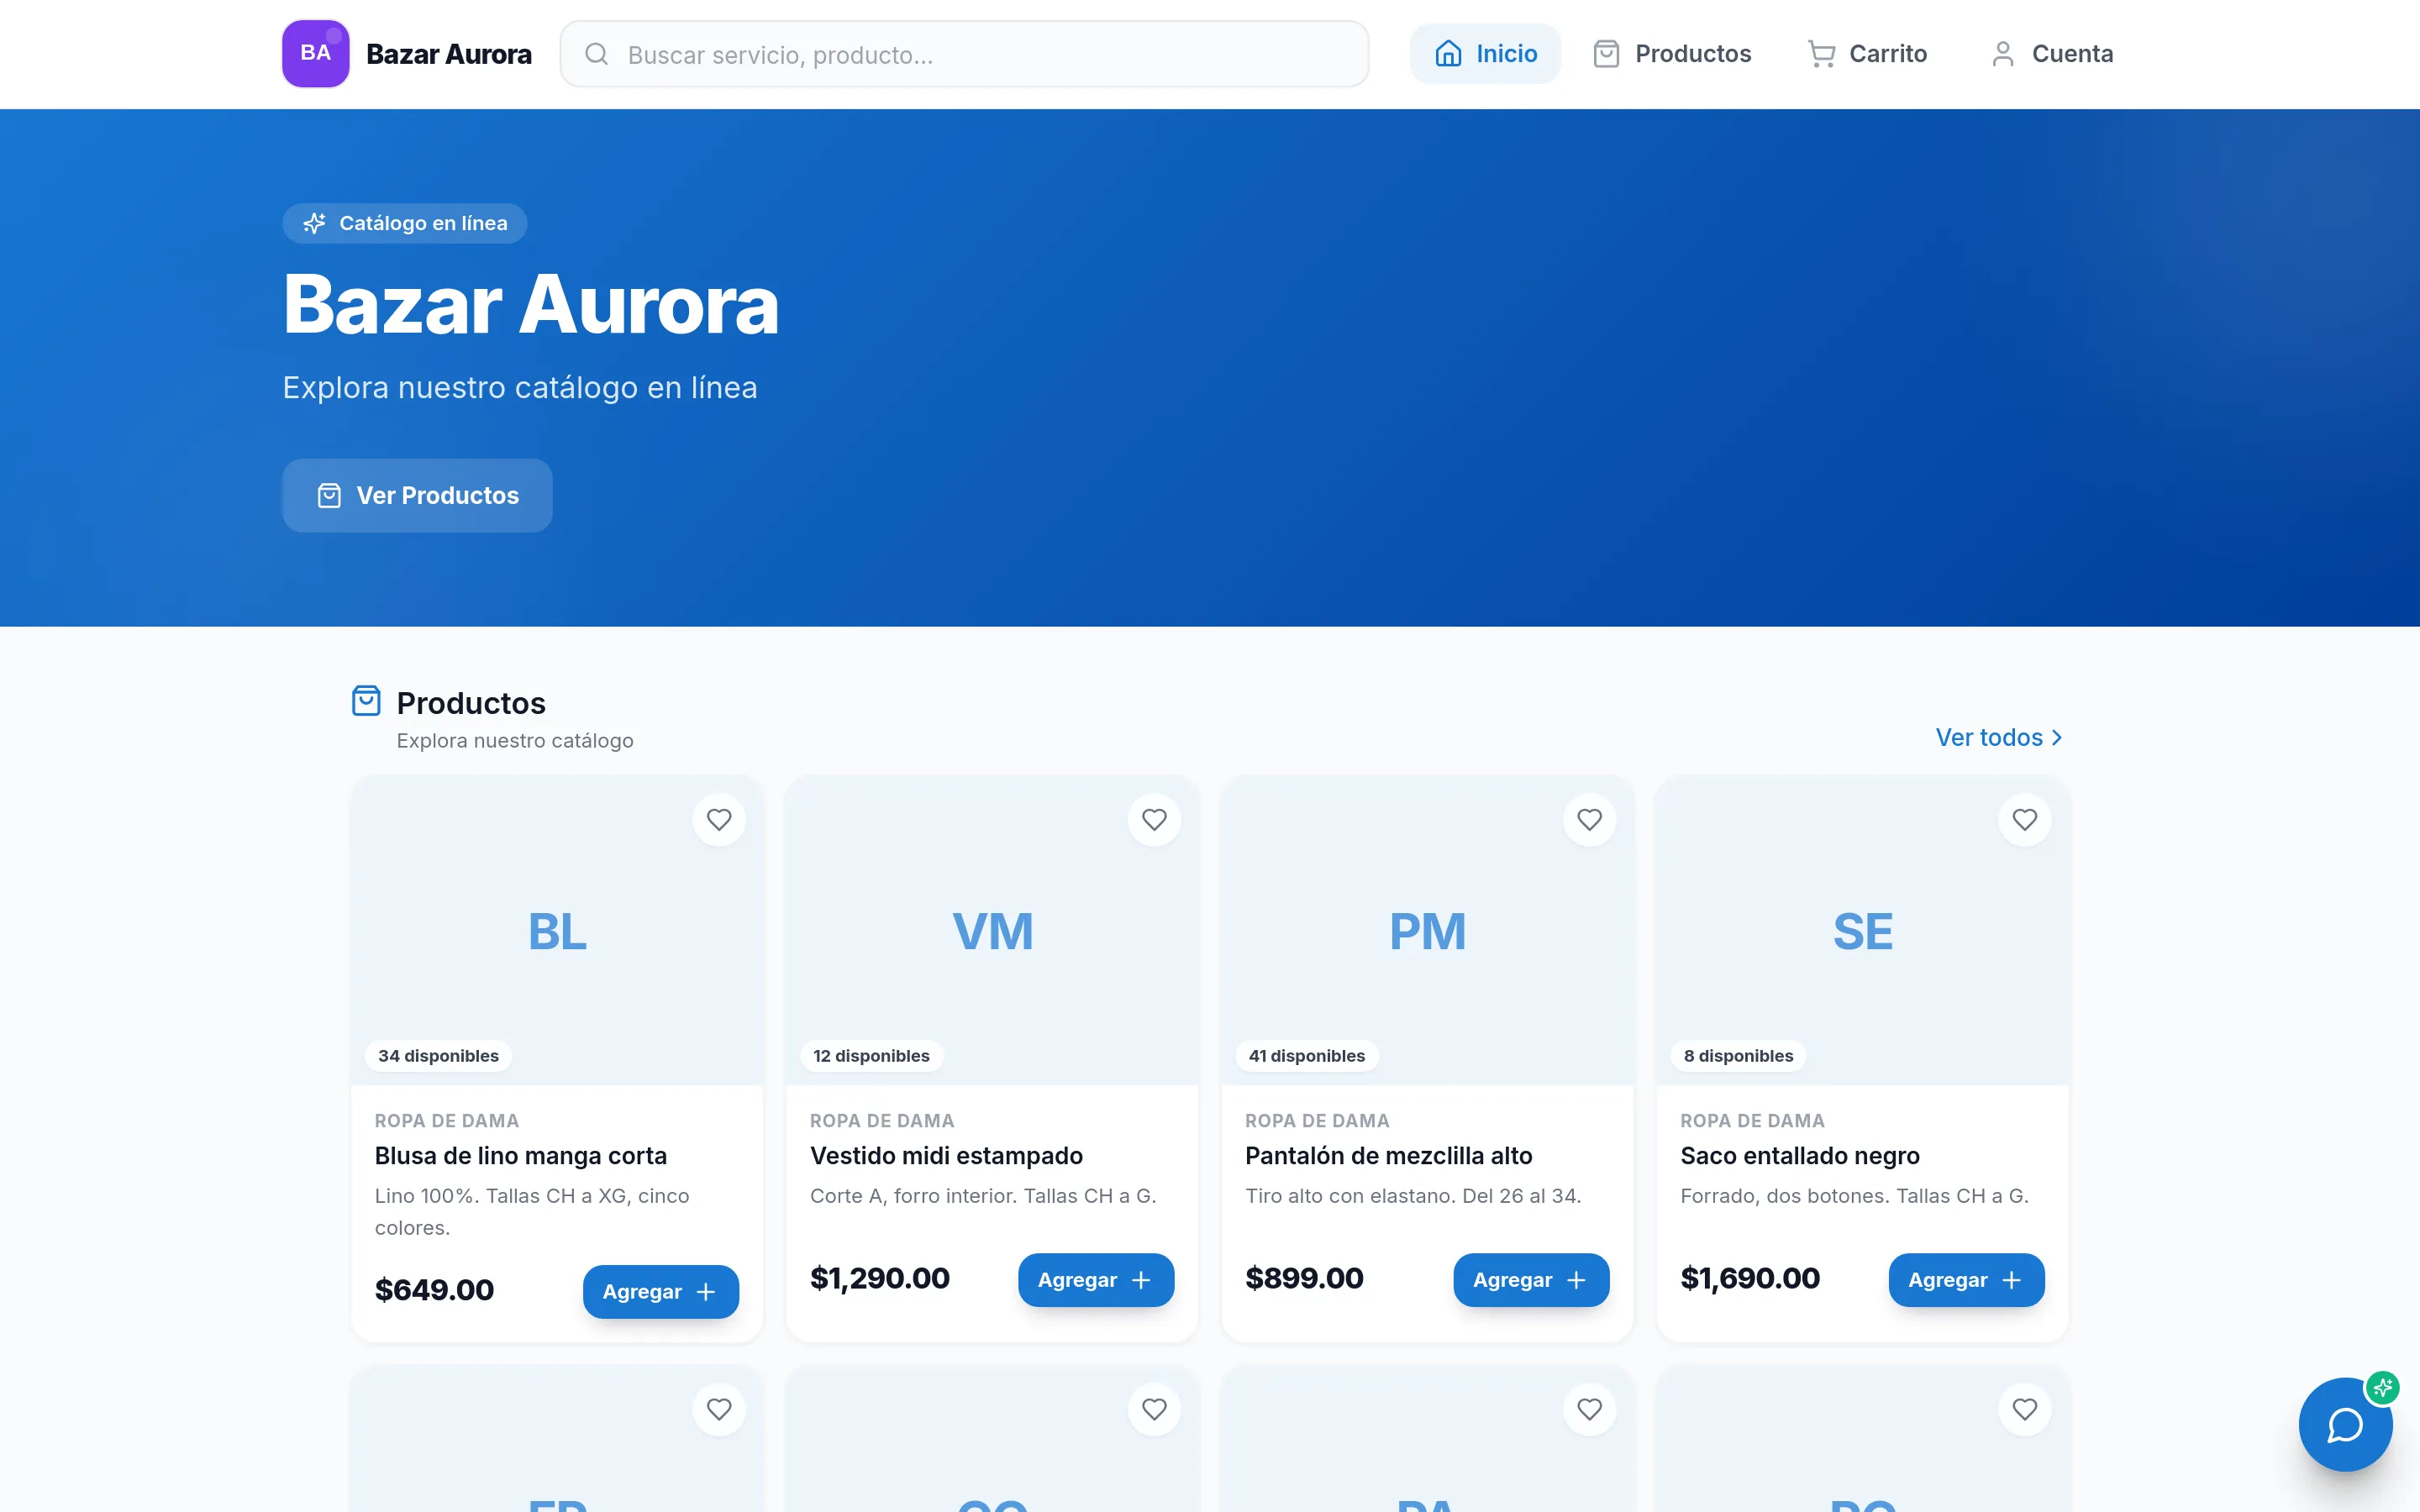Favorite the Saco entallado negro
The width and height of the screenshot is (2420, 1512).
point(2025,820)
